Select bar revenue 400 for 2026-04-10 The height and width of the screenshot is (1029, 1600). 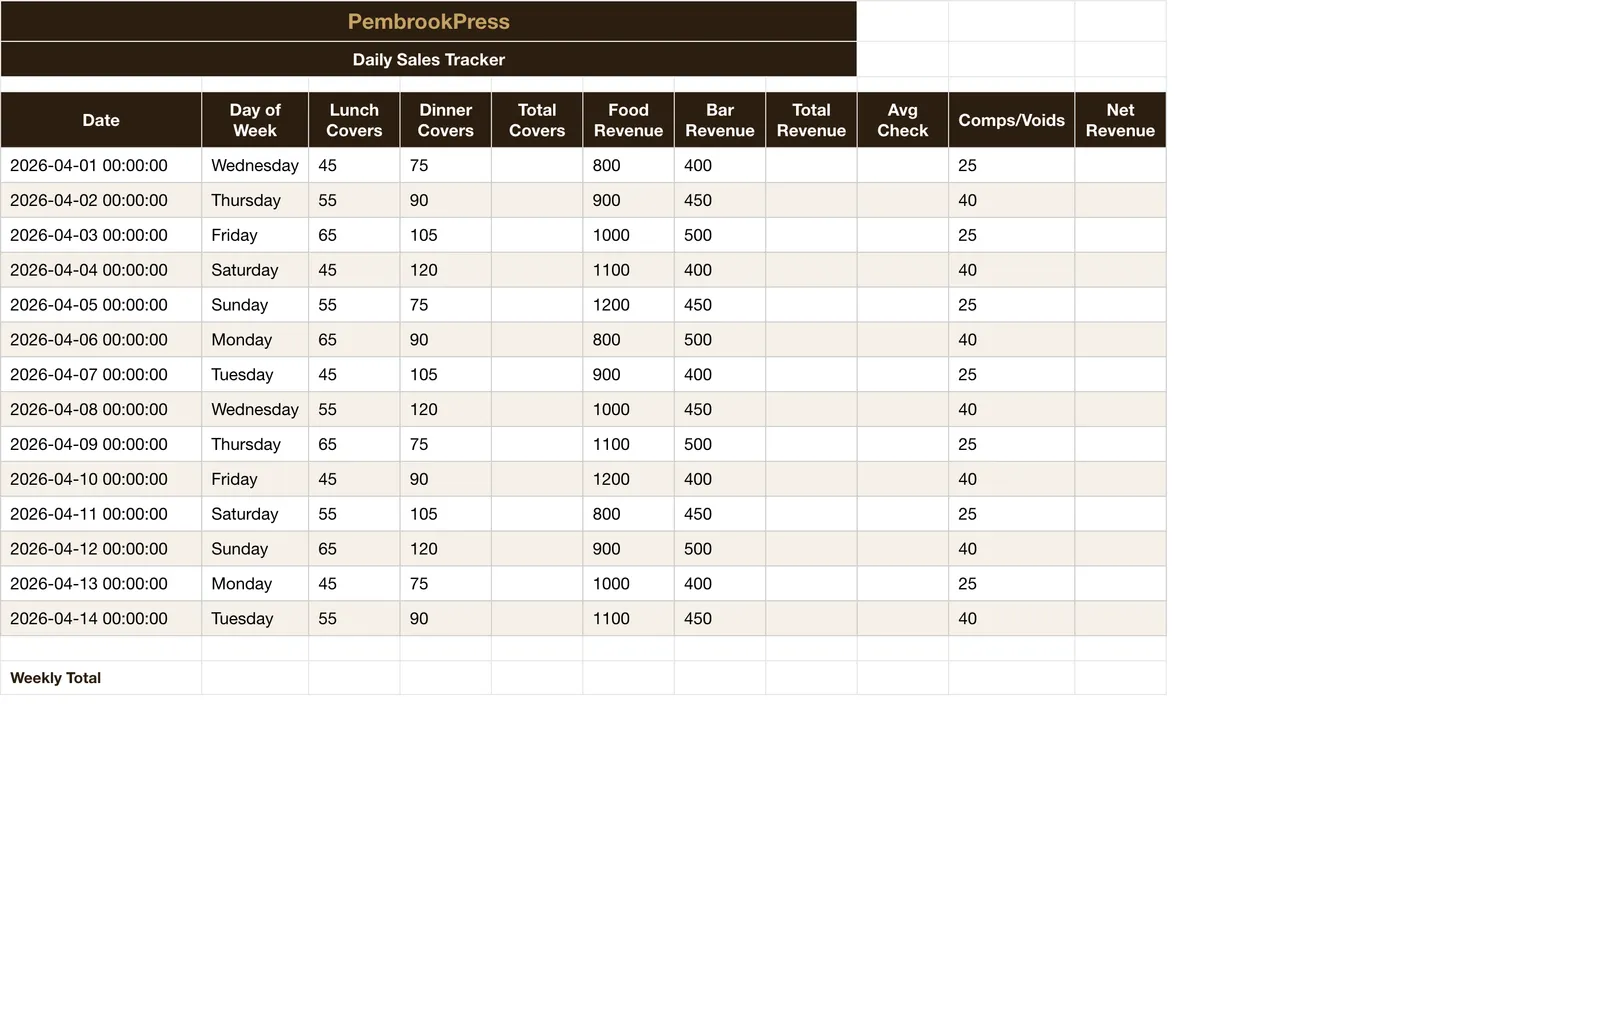[720, 479]
